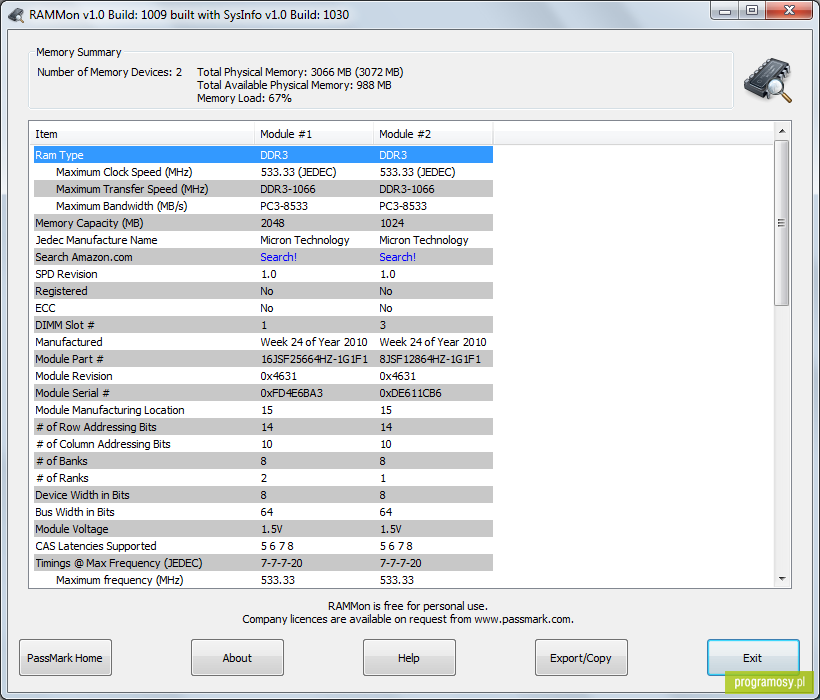Click Module #2 capacity value 1024
Viewport: 820px width, 700px height.
pos(392,223)
